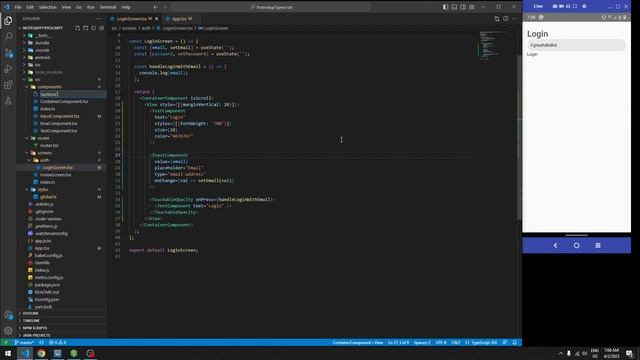Open package.json in file tree
Screen dimensions: 640x360
coord(47,285)
